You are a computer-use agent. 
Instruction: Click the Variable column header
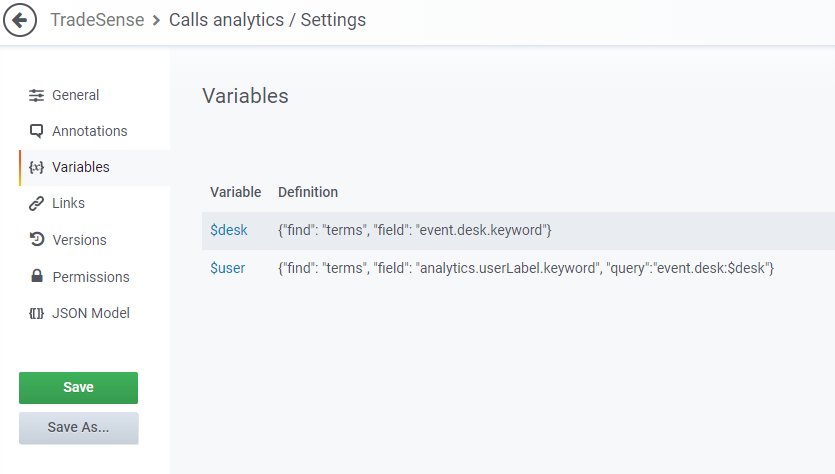235,192
